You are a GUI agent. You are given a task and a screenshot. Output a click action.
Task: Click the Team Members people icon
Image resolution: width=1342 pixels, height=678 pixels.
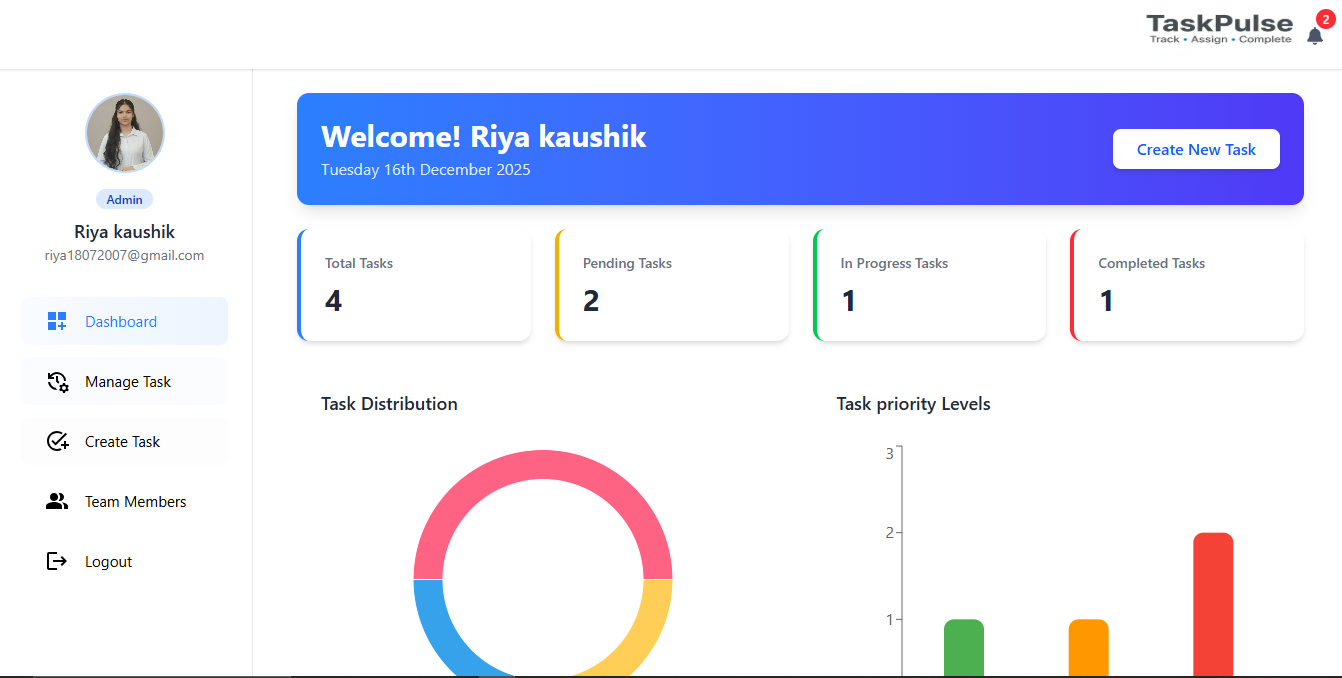tap(57, 501)
